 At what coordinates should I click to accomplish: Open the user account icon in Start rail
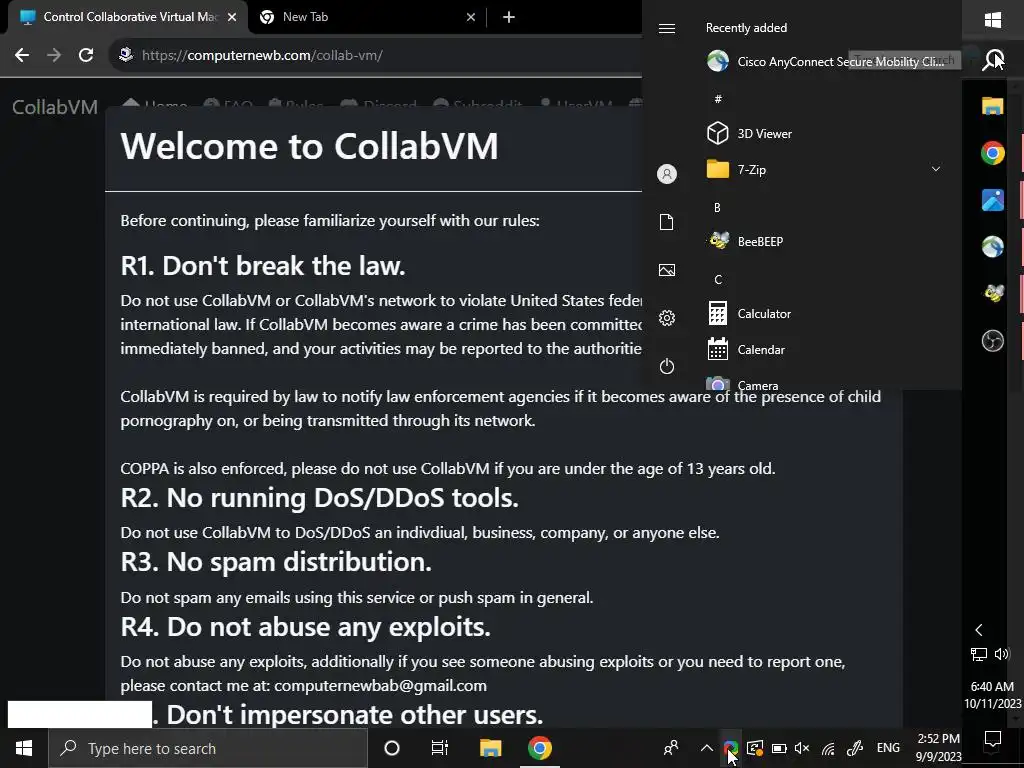pyautogui.click(x=667, y=174)
